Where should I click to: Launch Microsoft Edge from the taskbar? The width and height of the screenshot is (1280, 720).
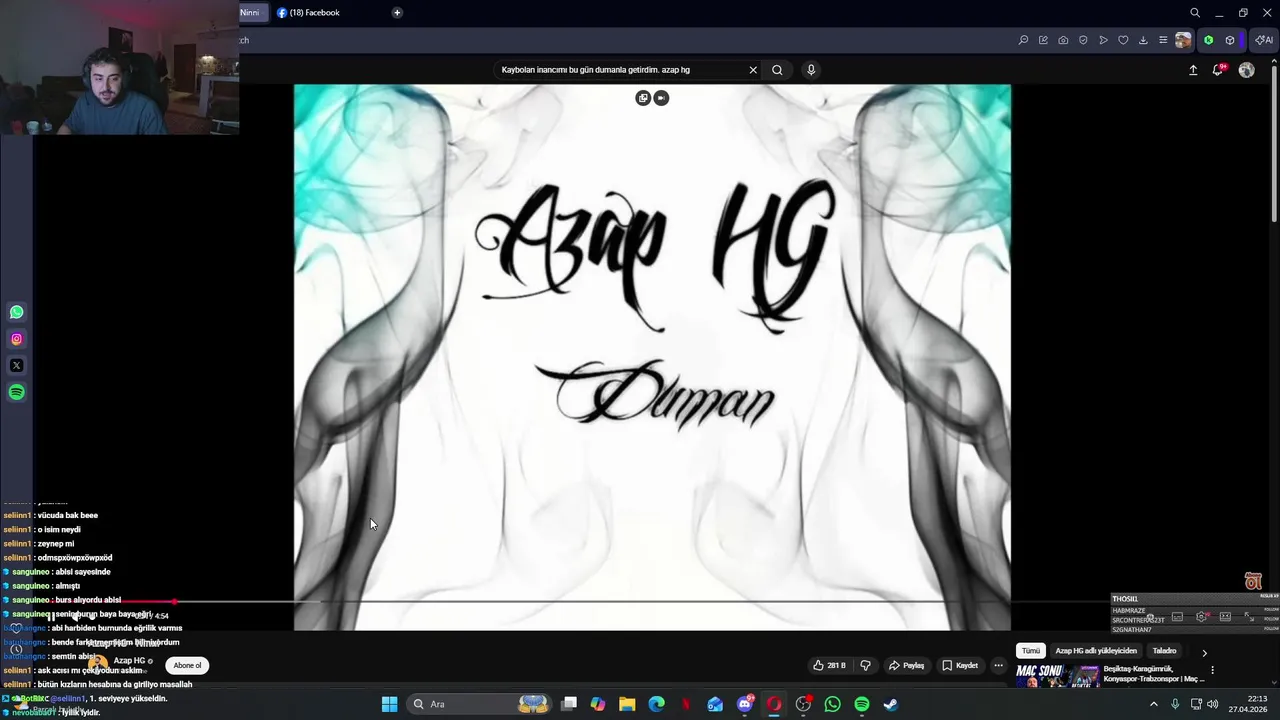[656, 704]
